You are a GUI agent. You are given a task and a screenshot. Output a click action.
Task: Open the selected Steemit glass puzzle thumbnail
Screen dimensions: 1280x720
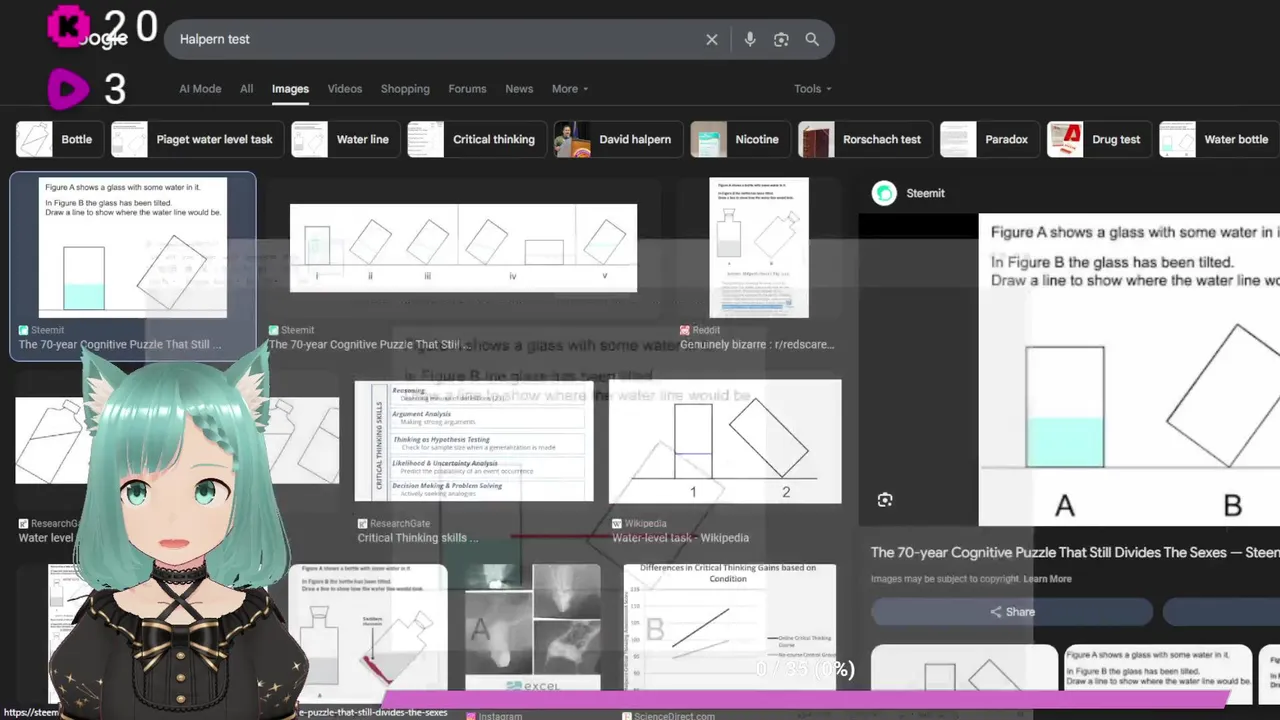[133, 247]
